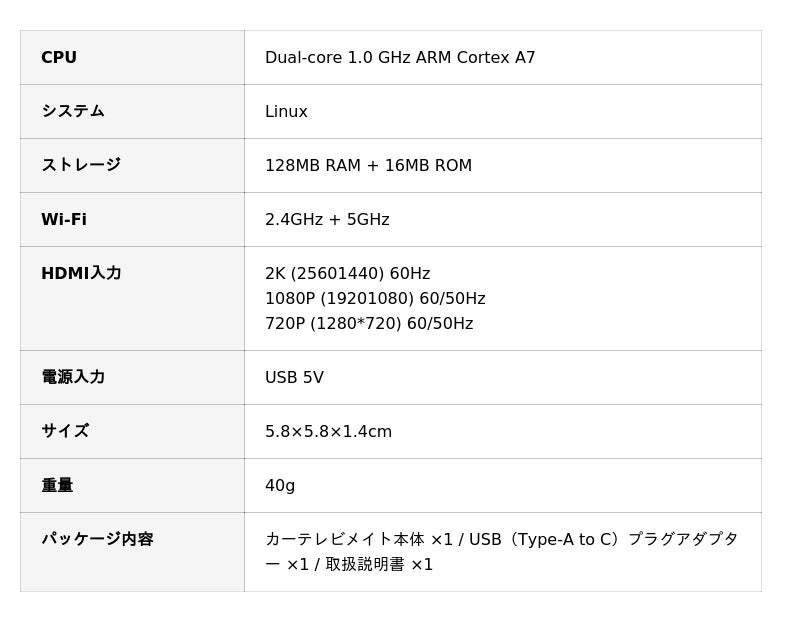
Task: Click the Wi-Fi row label
Action: [x=64, y=219]
